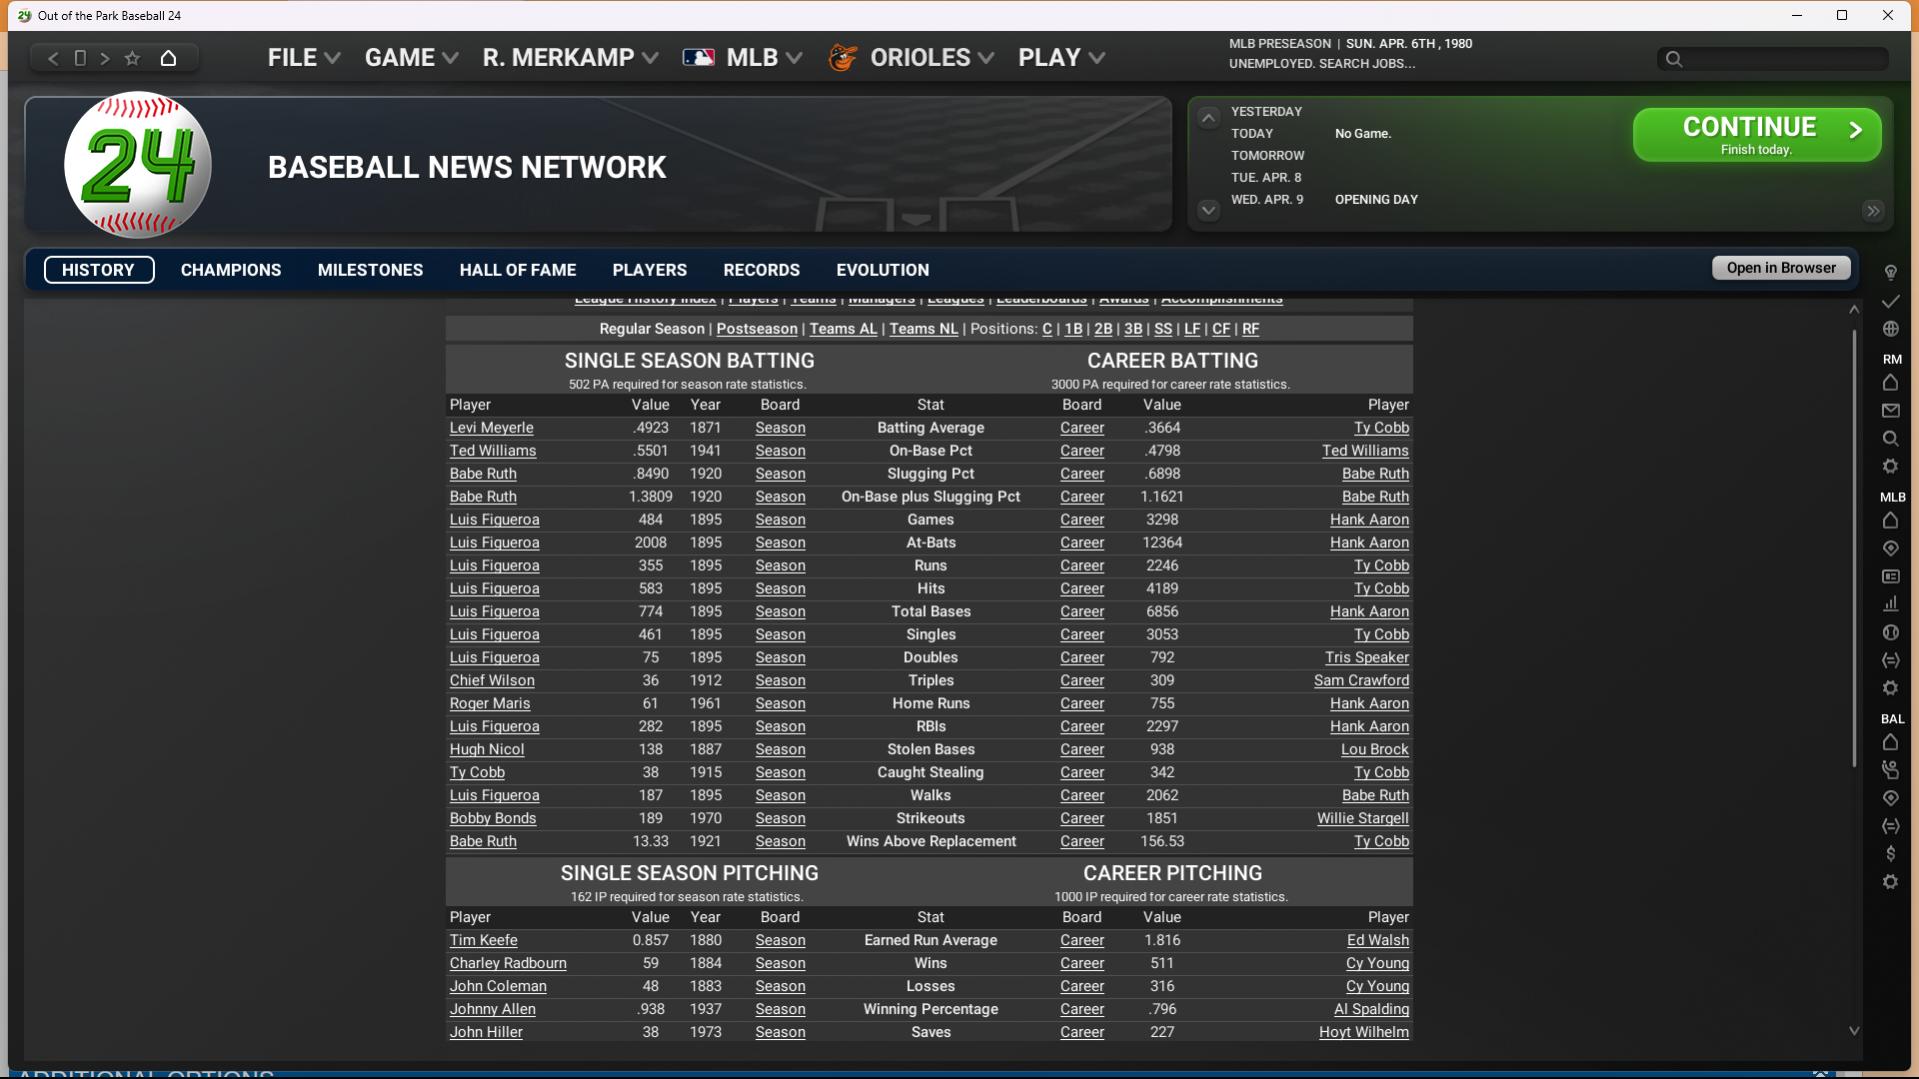Click the checkmark icon in right sidebar
Viewport: 1919px width, 1079px height.
tap(1890, 301)
